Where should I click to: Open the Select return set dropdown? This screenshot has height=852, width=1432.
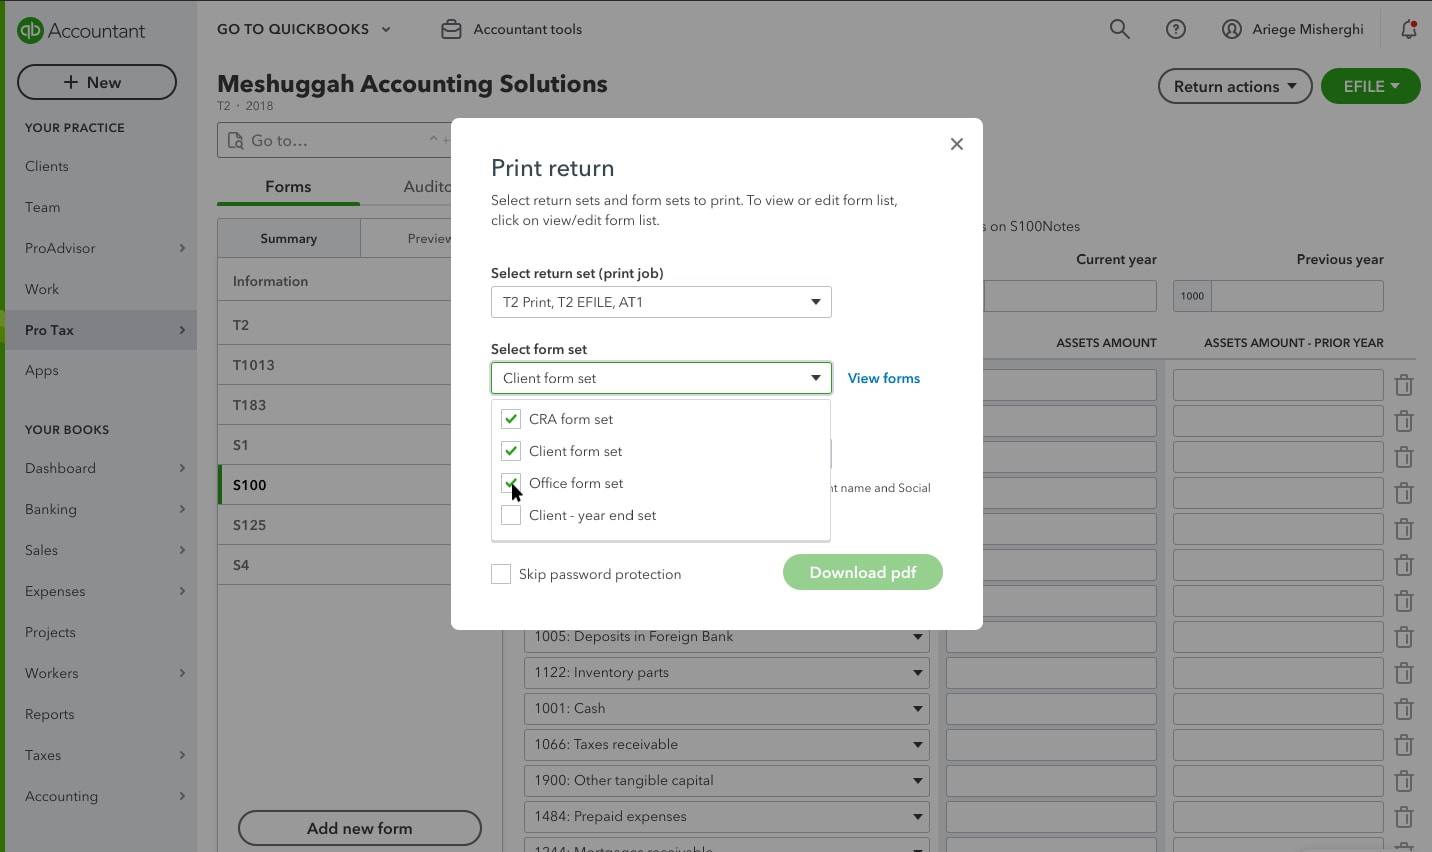661,302
